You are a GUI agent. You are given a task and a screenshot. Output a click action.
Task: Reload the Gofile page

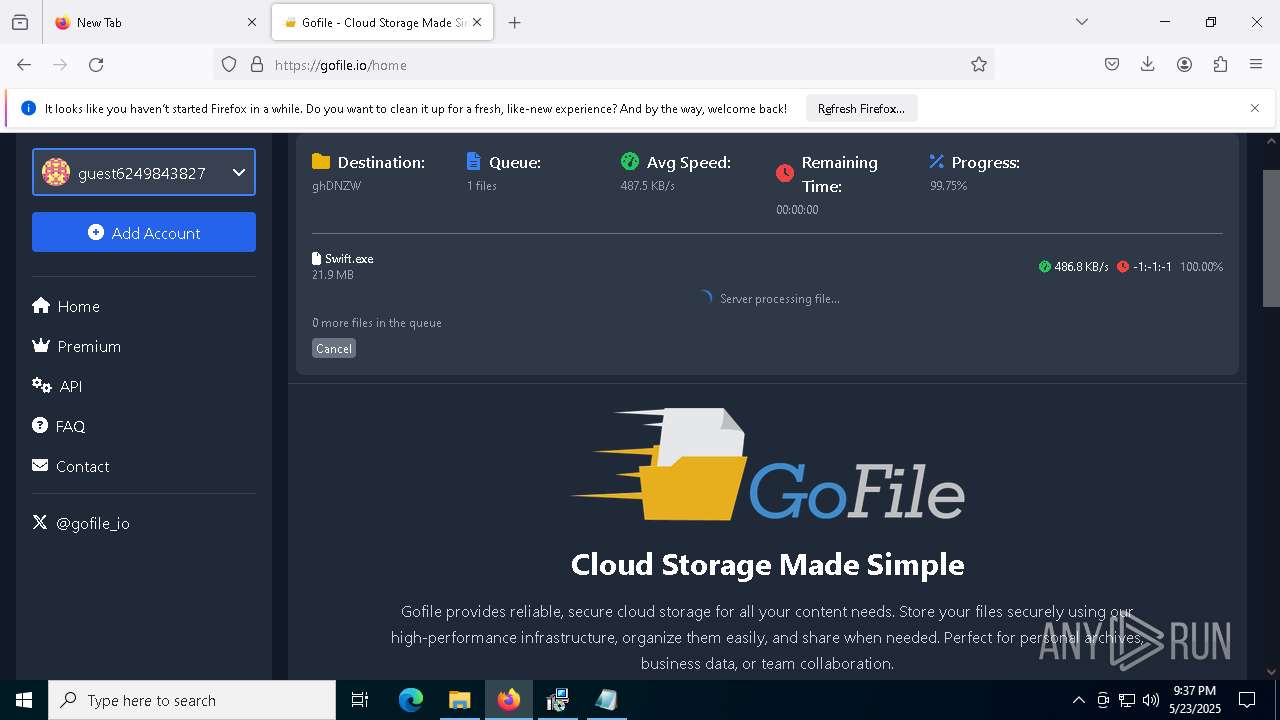(x=96, y=65)
